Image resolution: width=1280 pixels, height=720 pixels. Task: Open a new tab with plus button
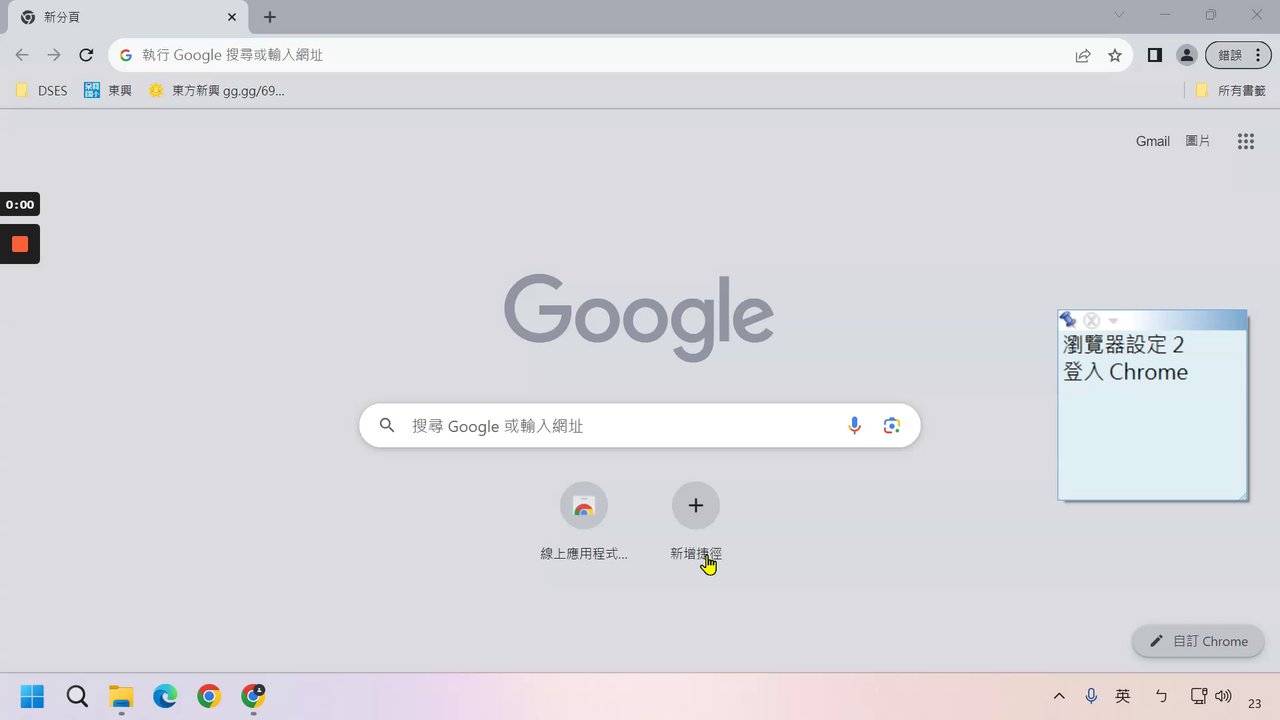point(270,17)
